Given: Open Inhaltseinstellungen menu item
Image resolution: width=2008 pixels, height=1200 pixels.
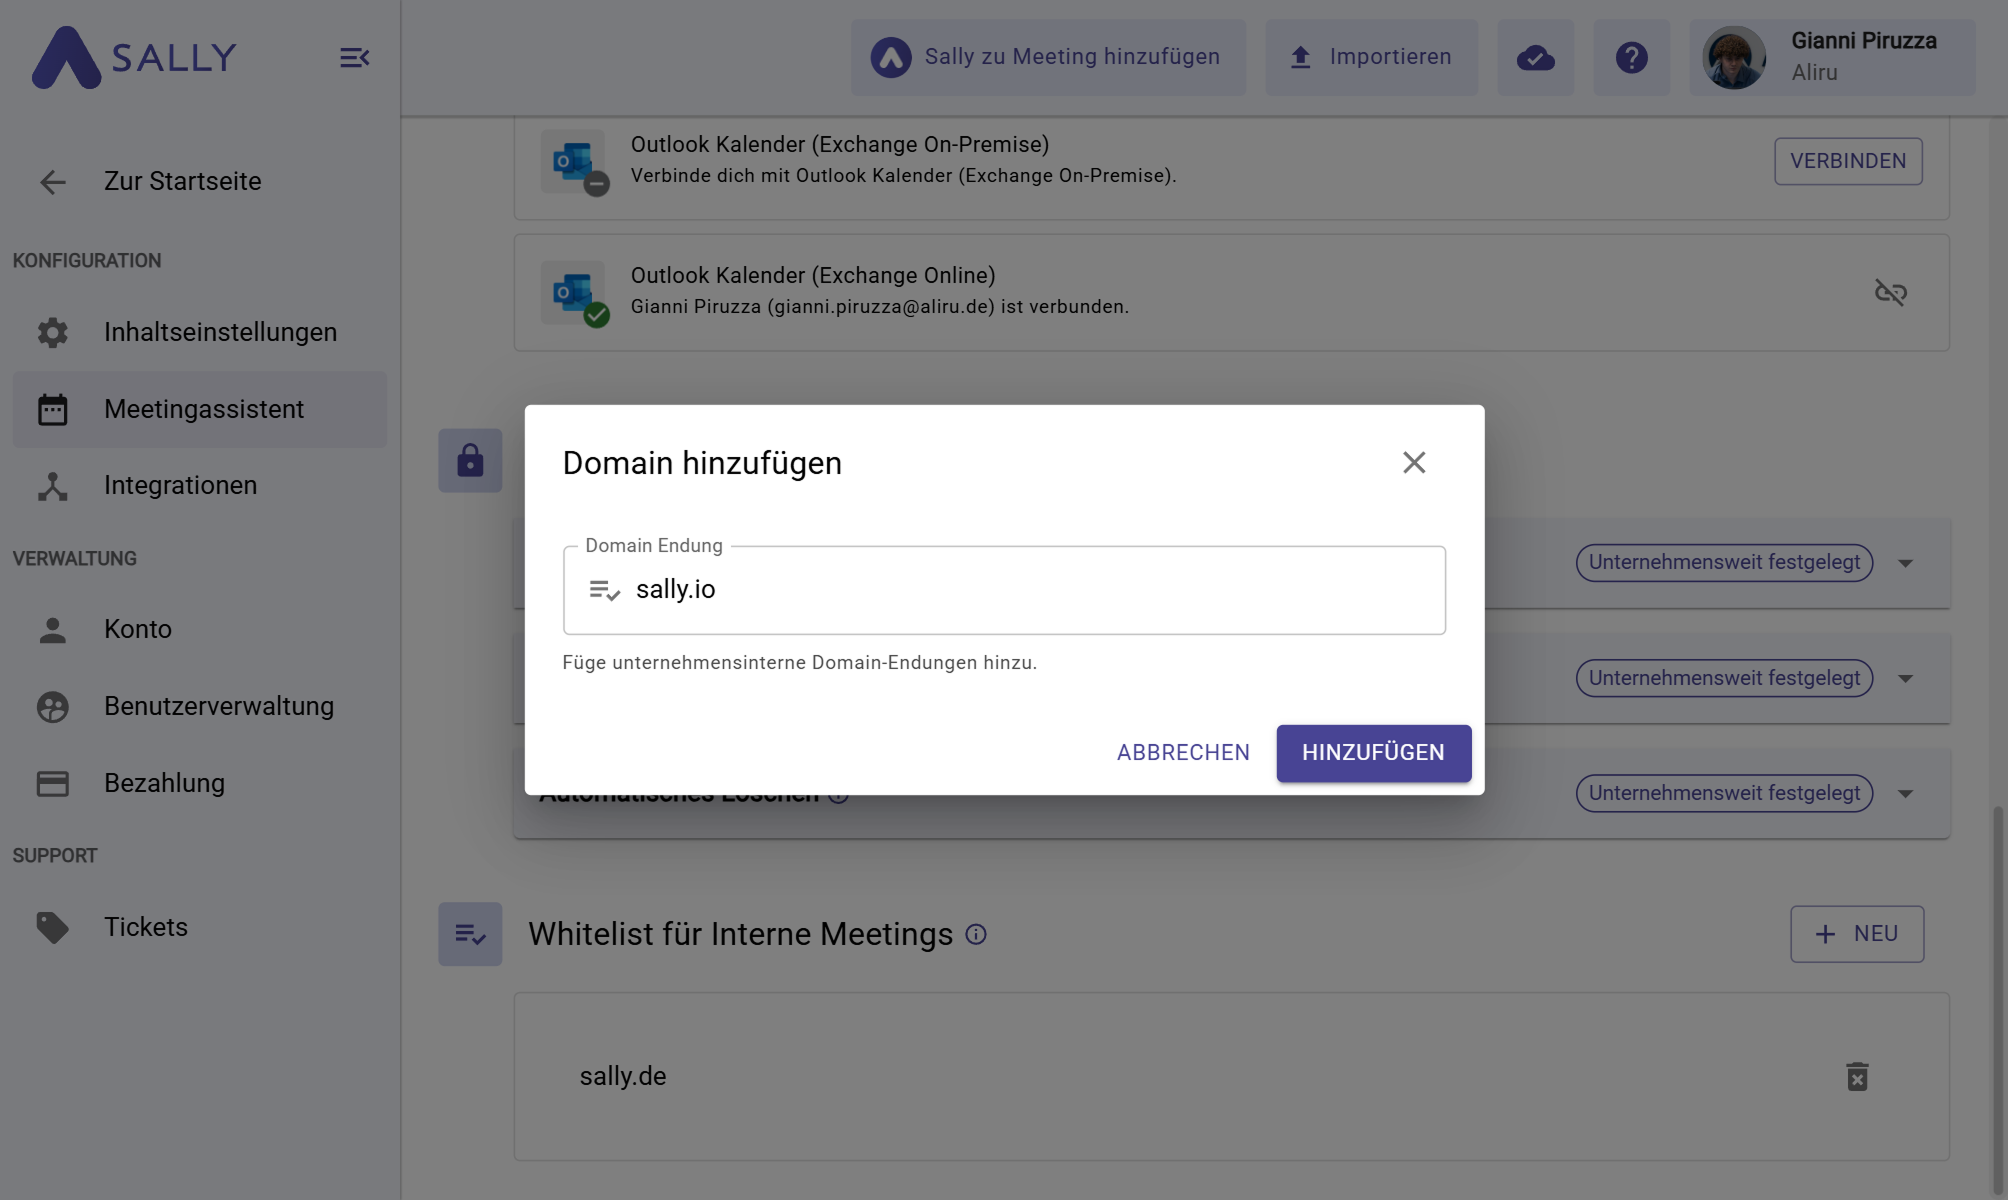Looking at the screenshot, I should click(x=199, y=332).
